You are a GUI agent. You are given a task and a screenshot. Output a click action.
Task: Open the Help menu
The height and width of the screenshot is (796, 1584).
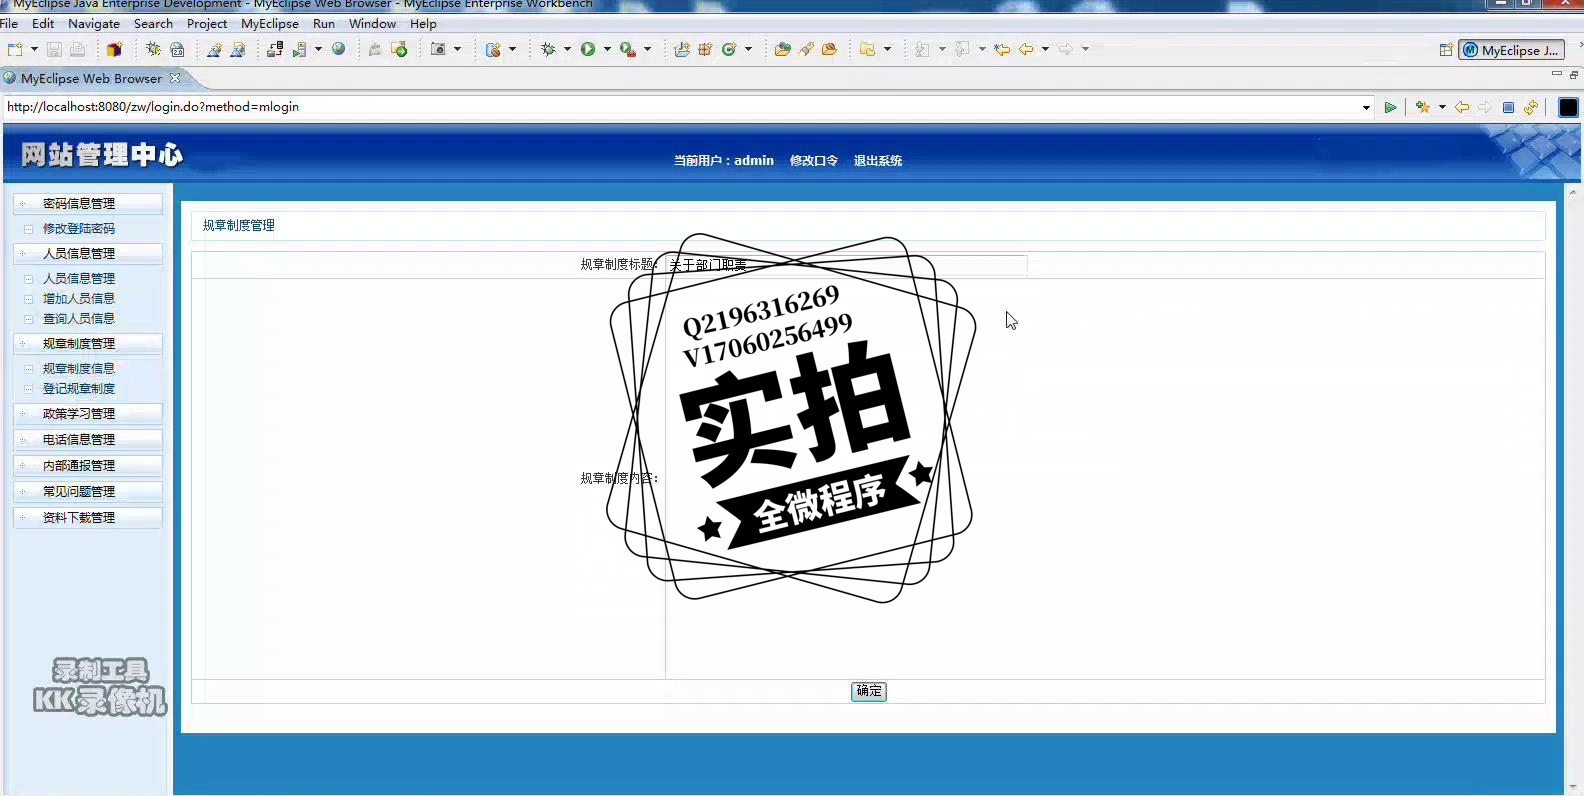[x=423, y=24]
